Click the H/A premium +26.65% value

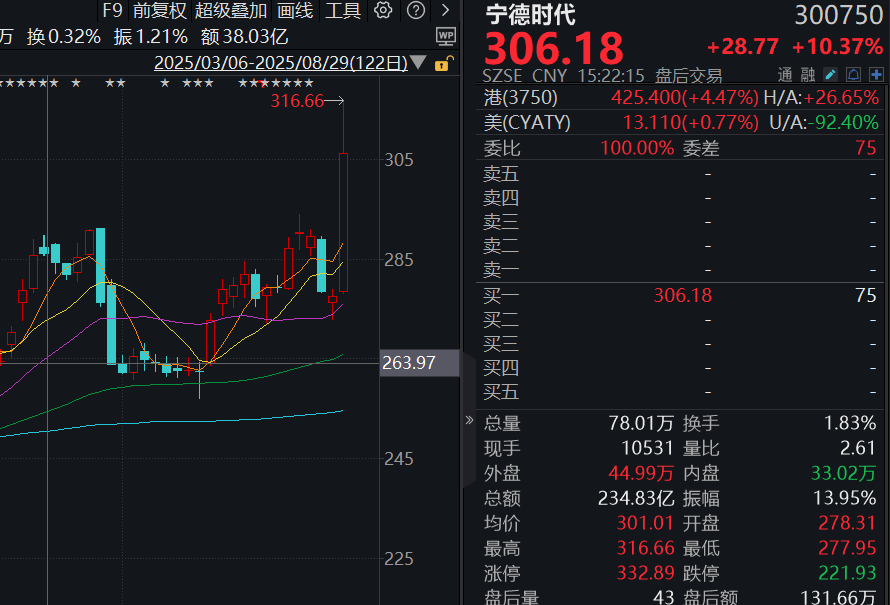click(x=841, y=98)
